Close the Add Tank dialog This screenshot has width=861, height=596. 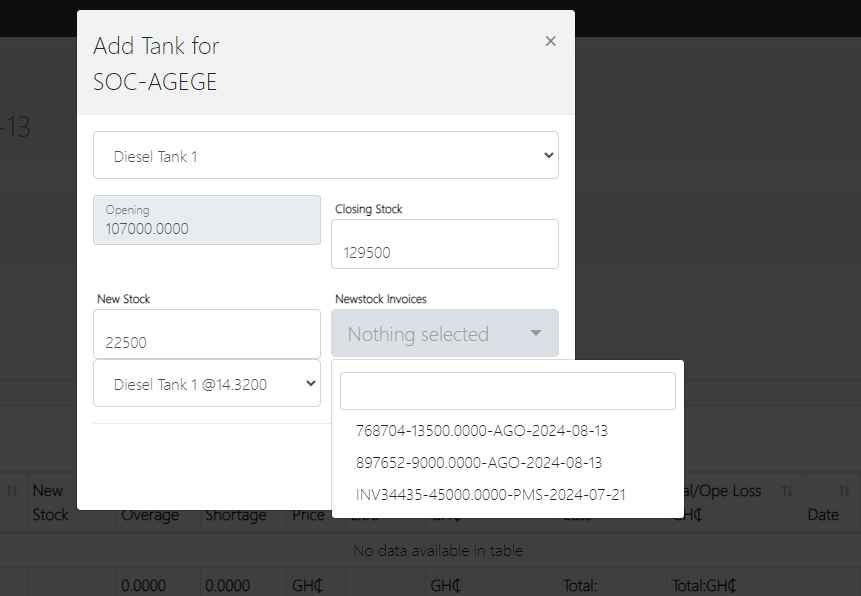click(550, 41)
